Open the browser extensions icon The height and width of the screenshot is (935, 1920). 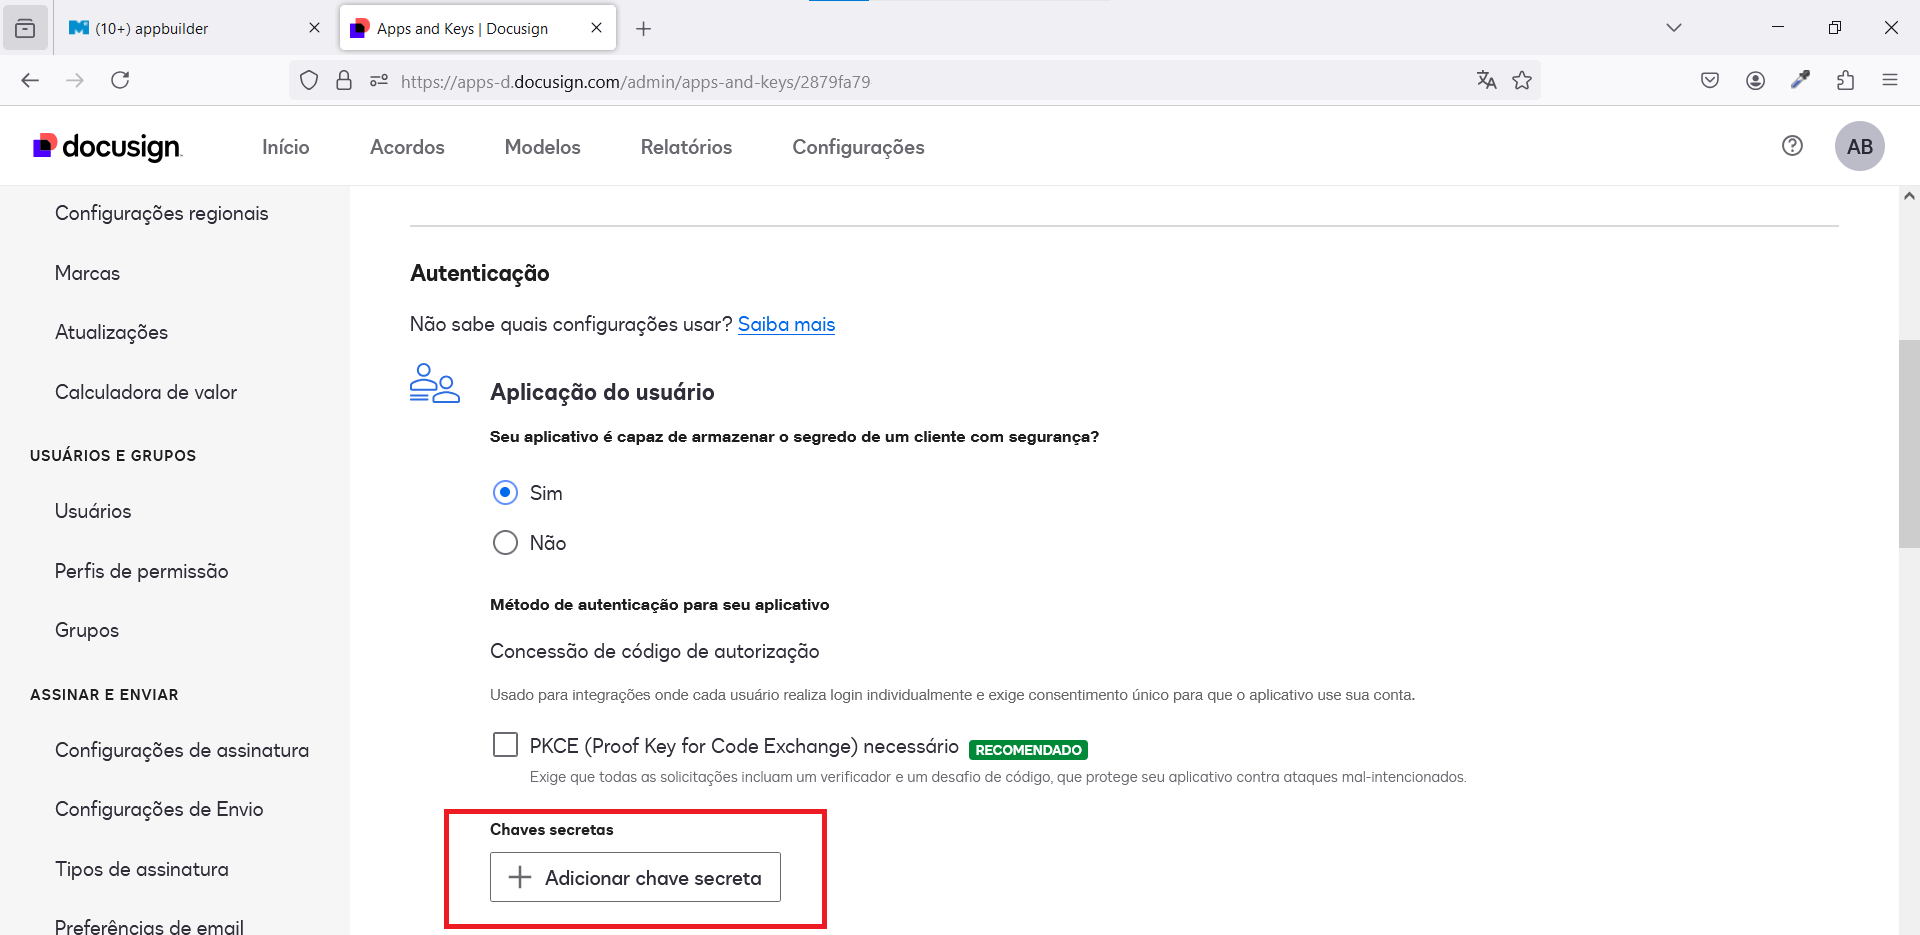(x=1845, y=81)
